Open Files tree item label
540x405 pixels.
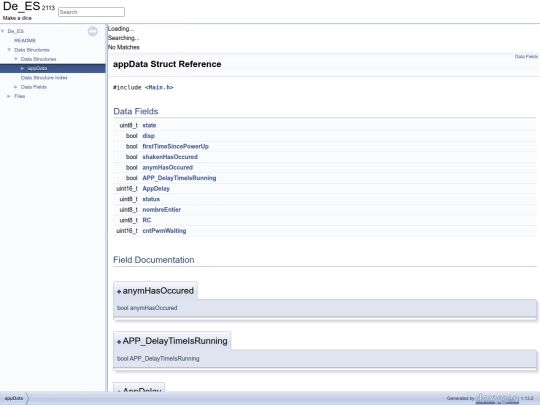[x=20, y=96]
